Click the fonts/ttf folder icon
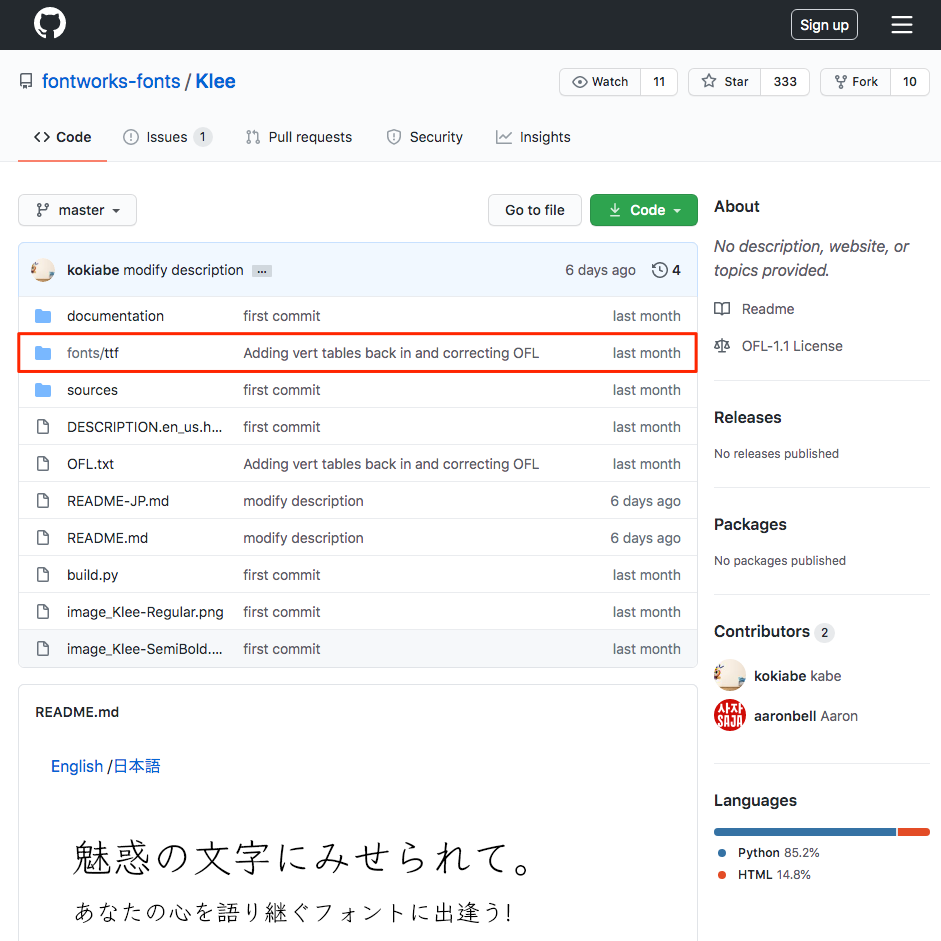Viewport: 941px width, 941px height. [x=43, y=353]
